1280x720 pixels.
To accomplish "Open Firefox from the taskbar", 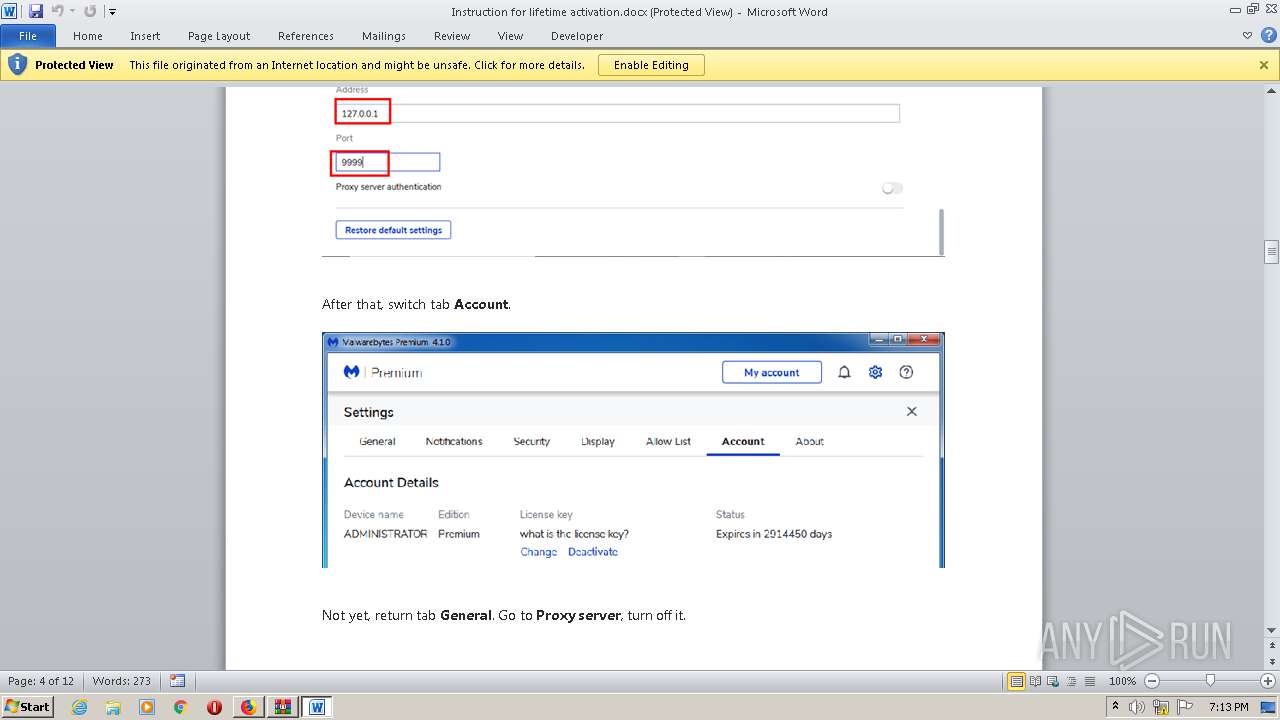I will click(x=249, y=707).
